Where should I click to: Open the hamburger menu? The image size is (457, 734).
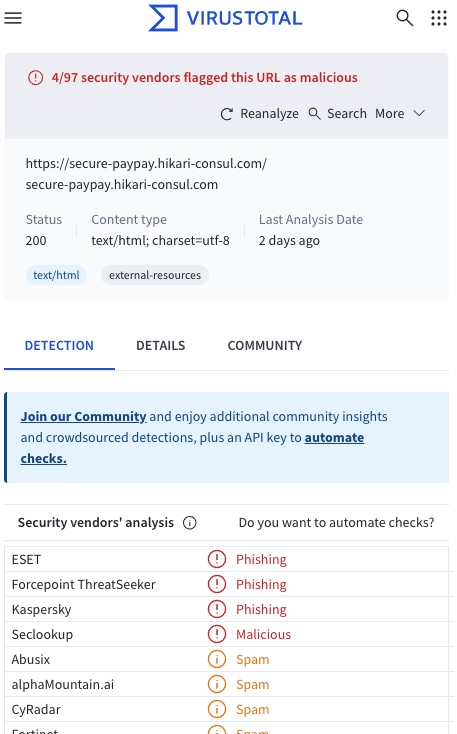(x=13, y=18)
